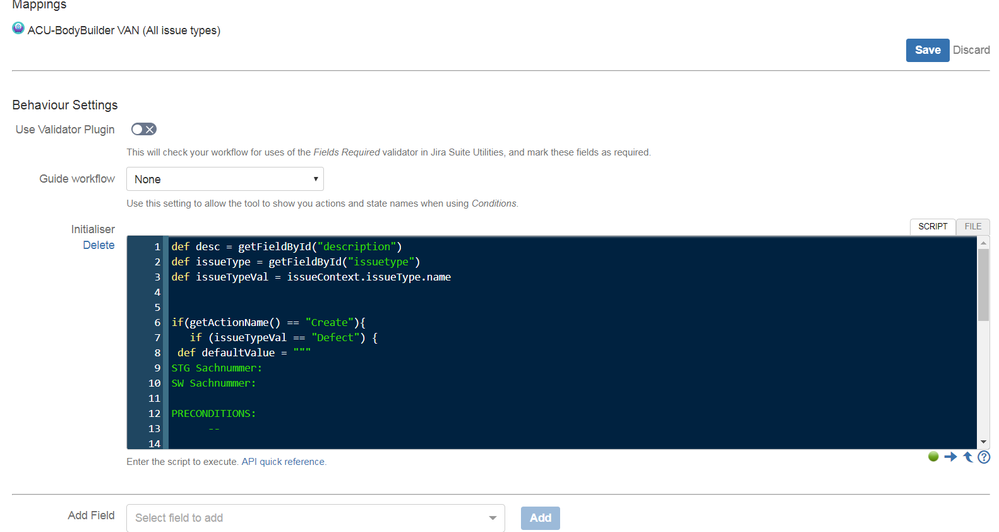This screenshot has height=532, width=999.
Task: Click the script editor scroll-up arrow
Action: (x=983, y=243)
